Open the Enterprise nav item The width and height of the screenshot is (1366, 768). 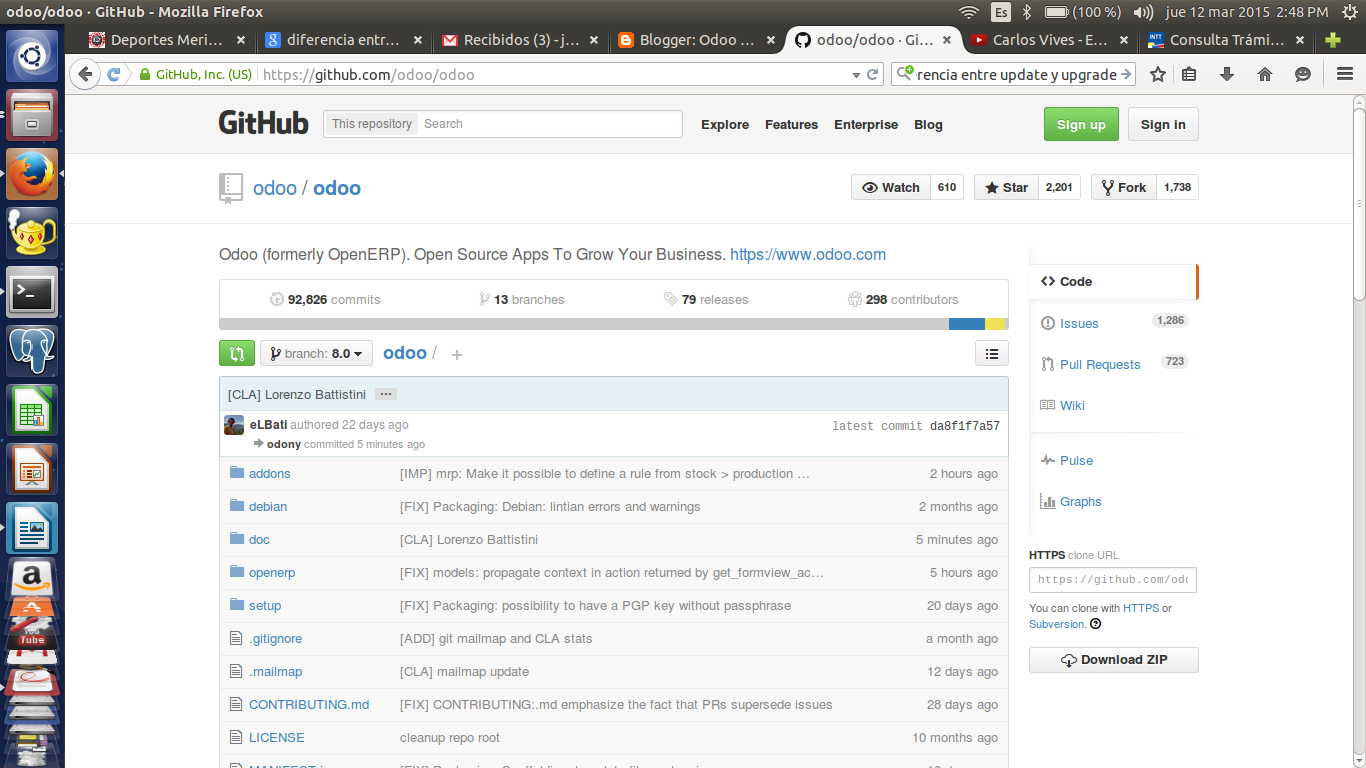click(x=866, y=124)
